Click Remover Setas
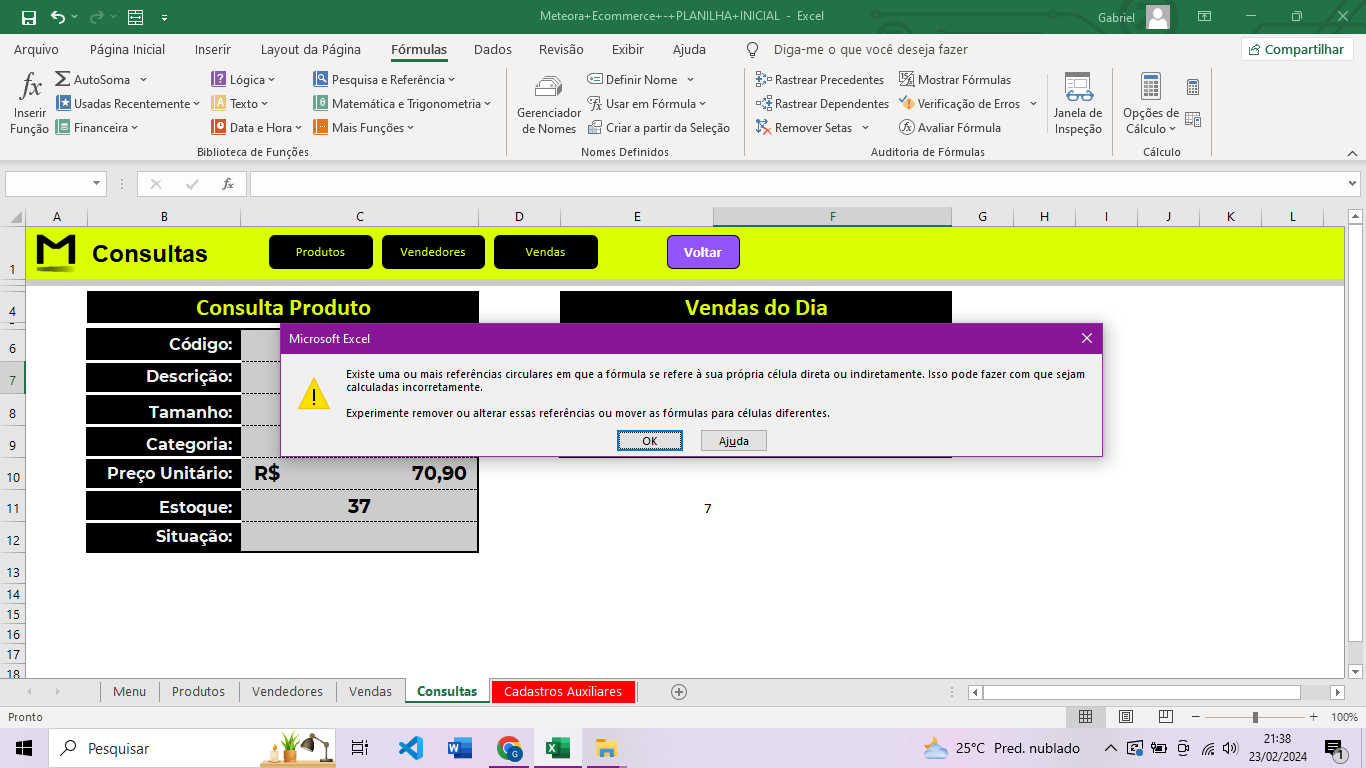The width and height of the screenshot is (1366, 768). (804, 128)
